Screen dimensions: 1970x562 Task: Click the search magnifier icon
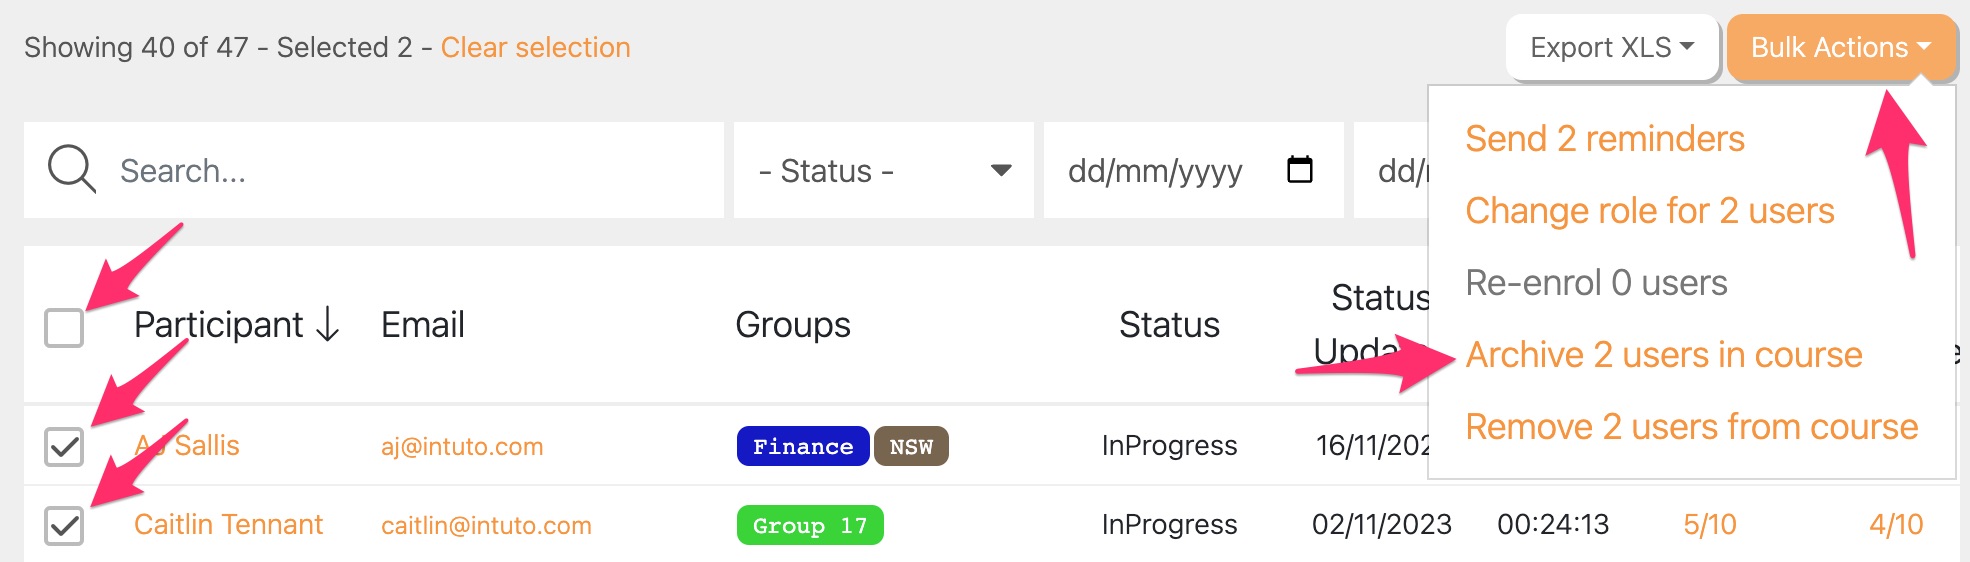click(x=71, y=169)
